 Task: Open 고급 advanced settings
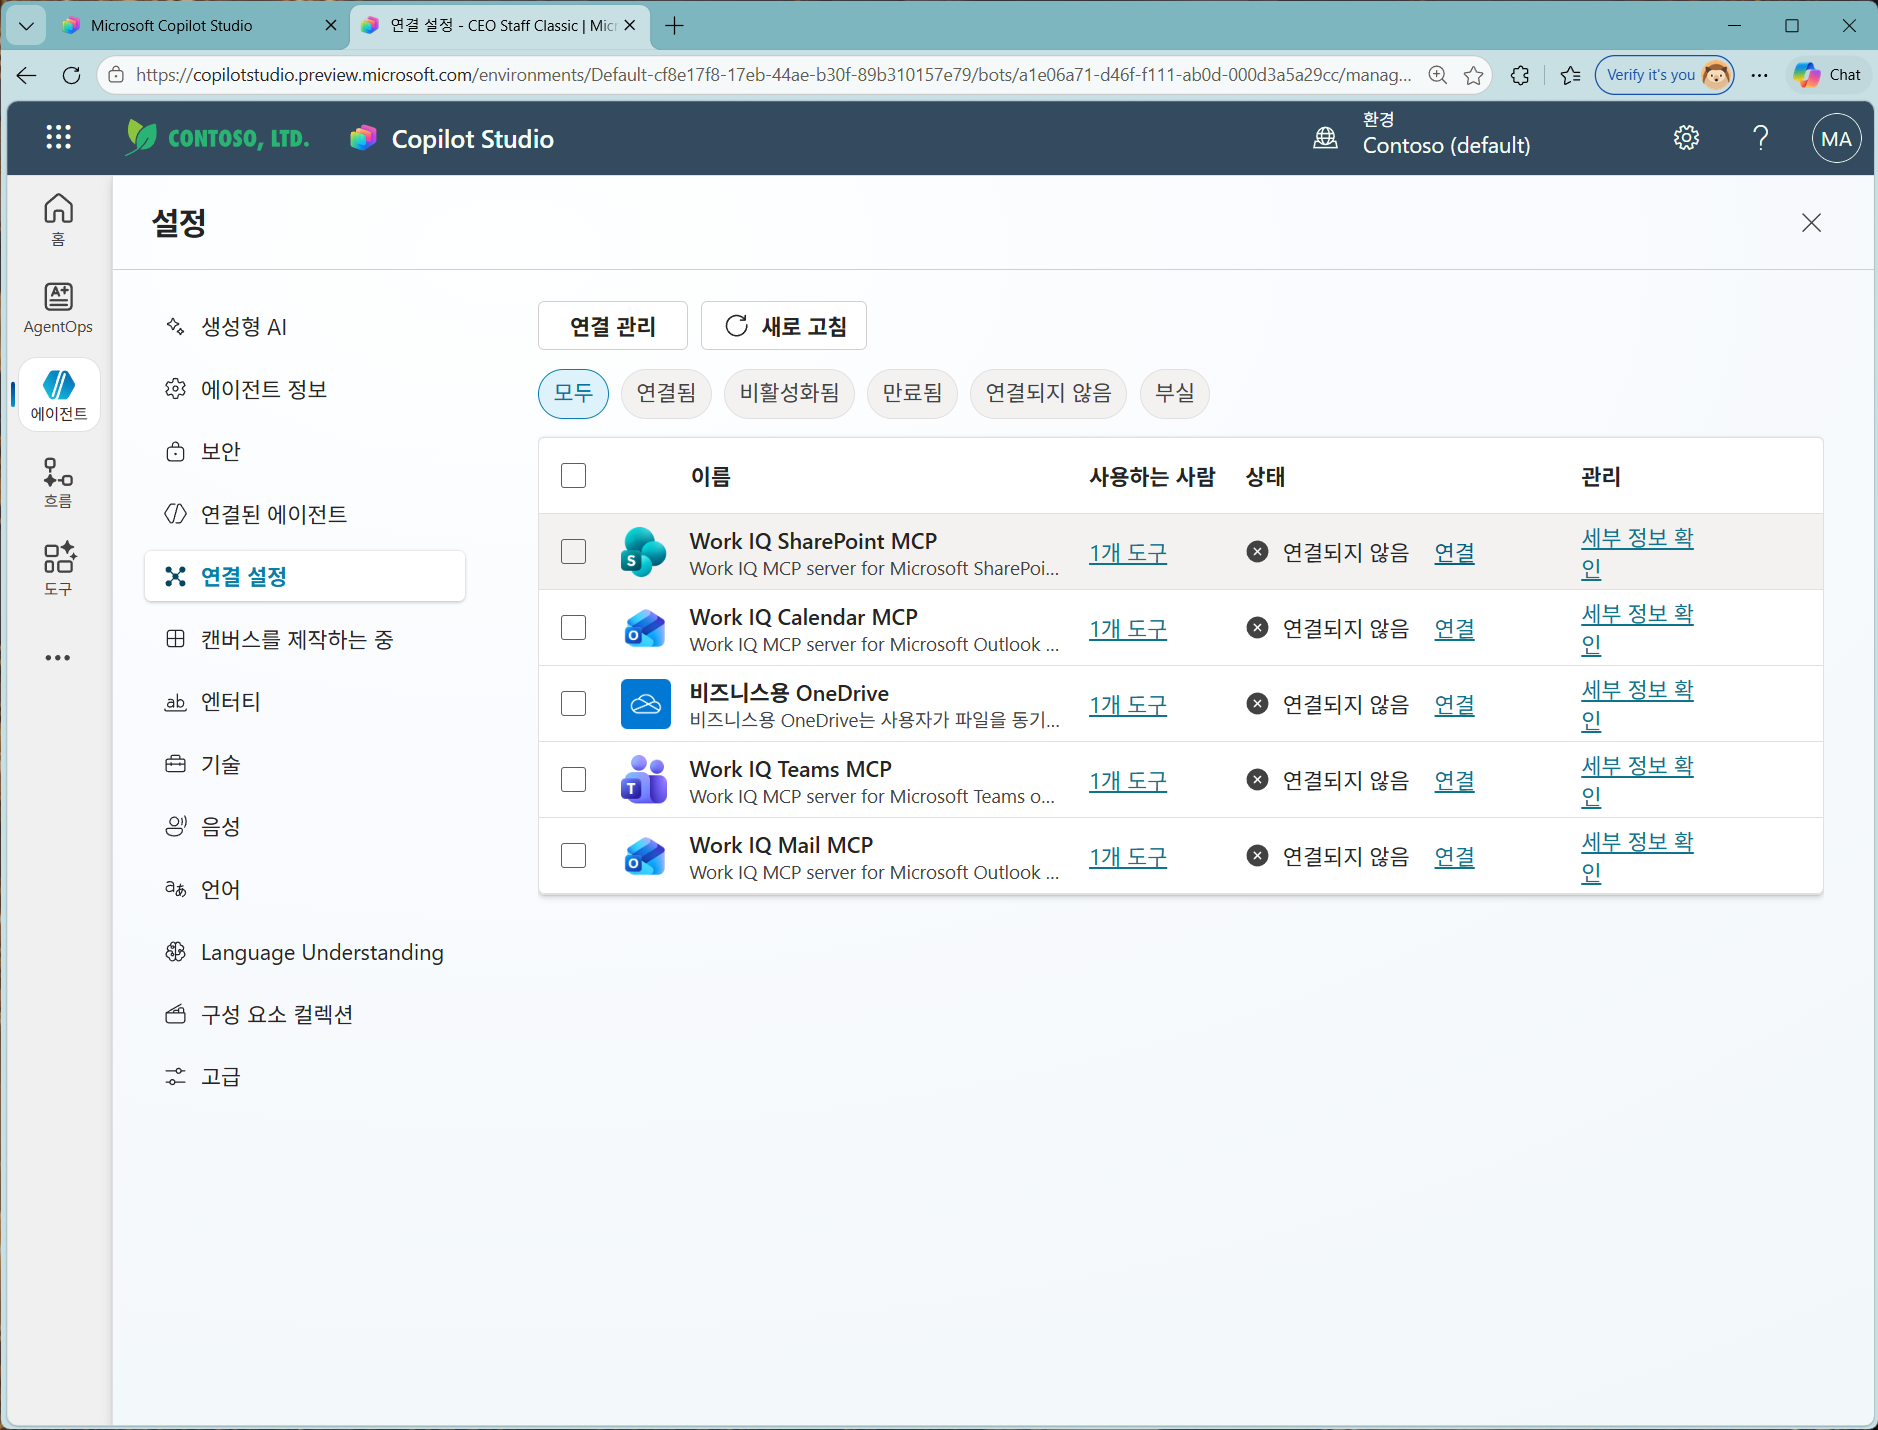point(305,1076)
